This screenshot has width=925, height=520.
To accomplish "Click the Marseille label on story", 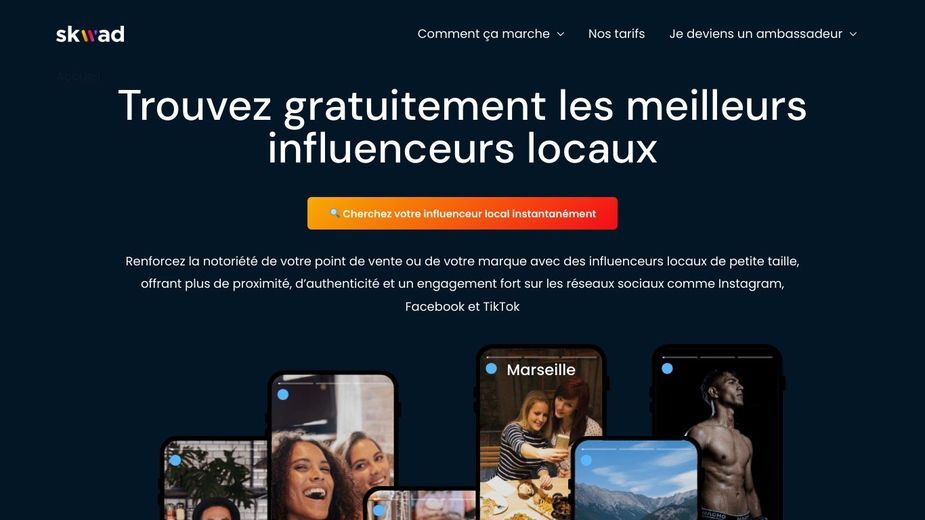I will (x=541, y=369).
